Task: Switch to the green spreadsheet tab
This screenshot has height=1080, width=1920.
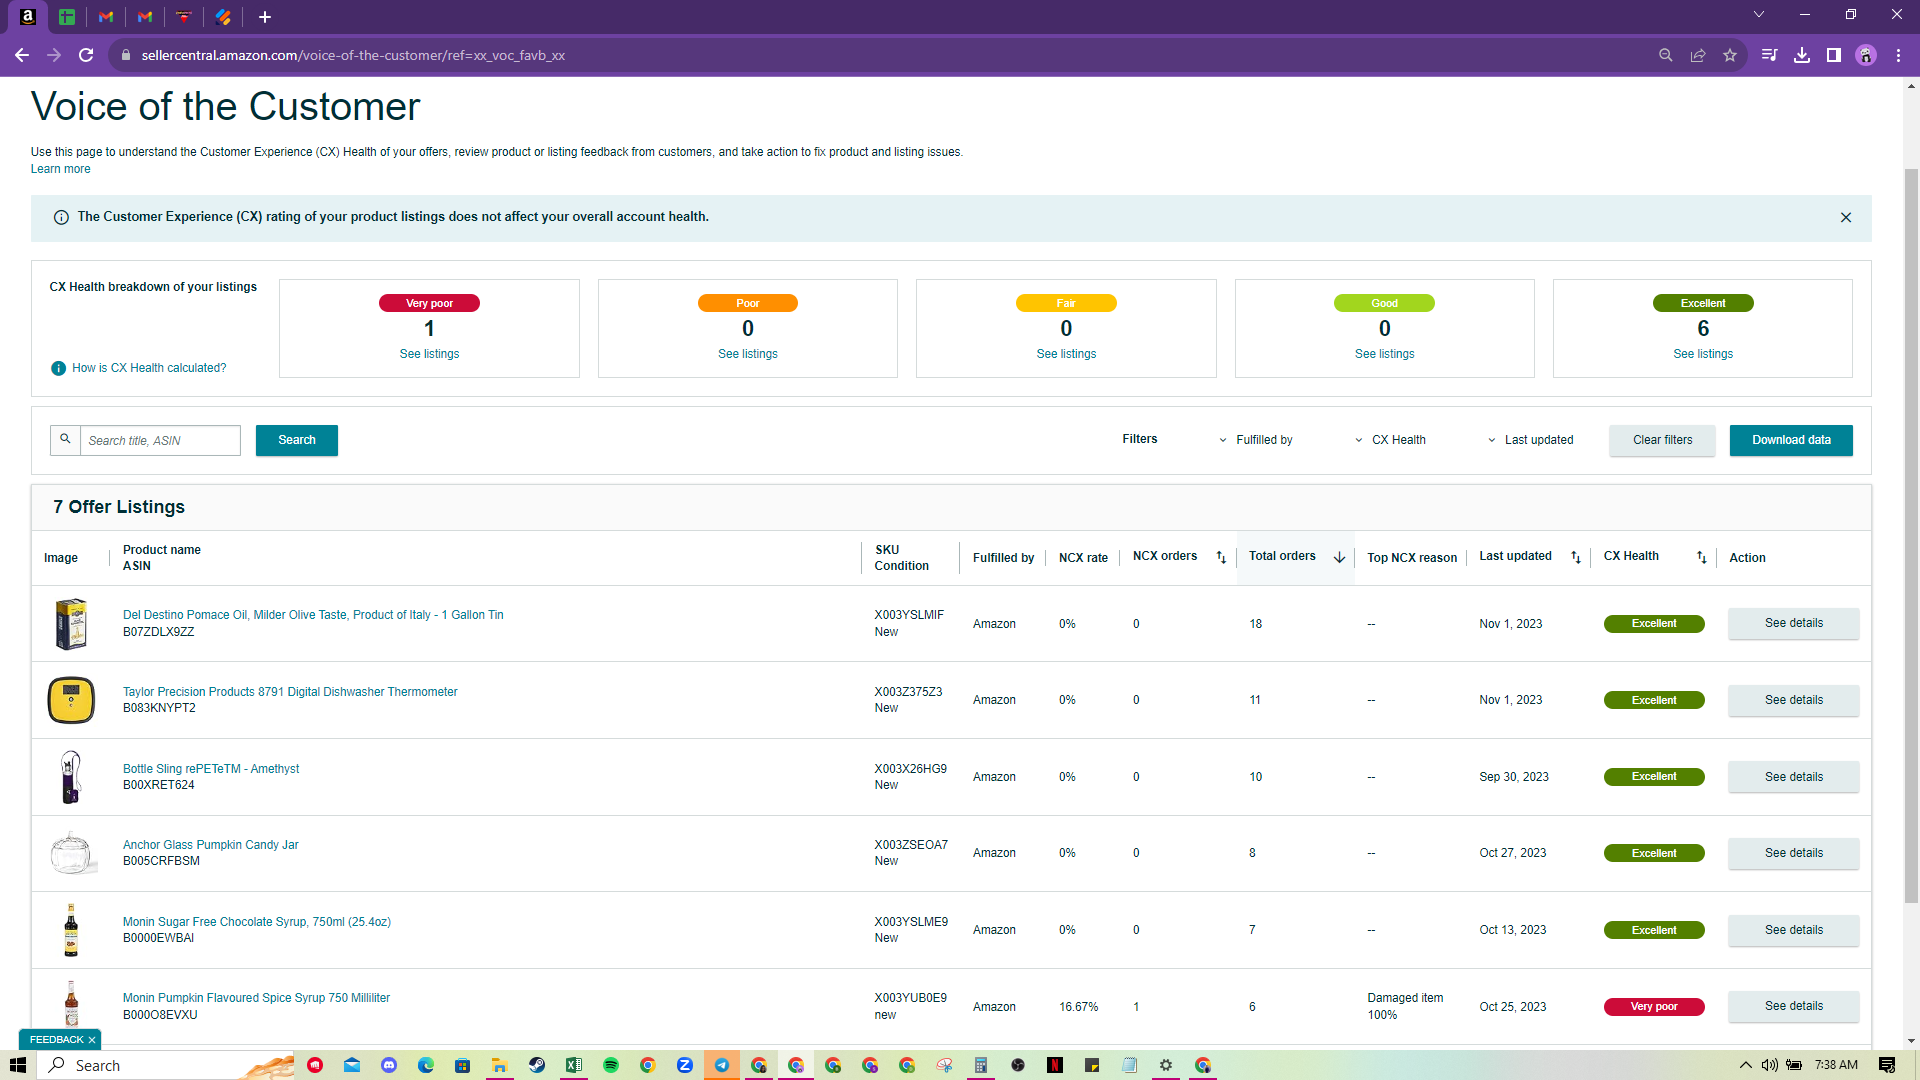Action: (x=67, y=17)
